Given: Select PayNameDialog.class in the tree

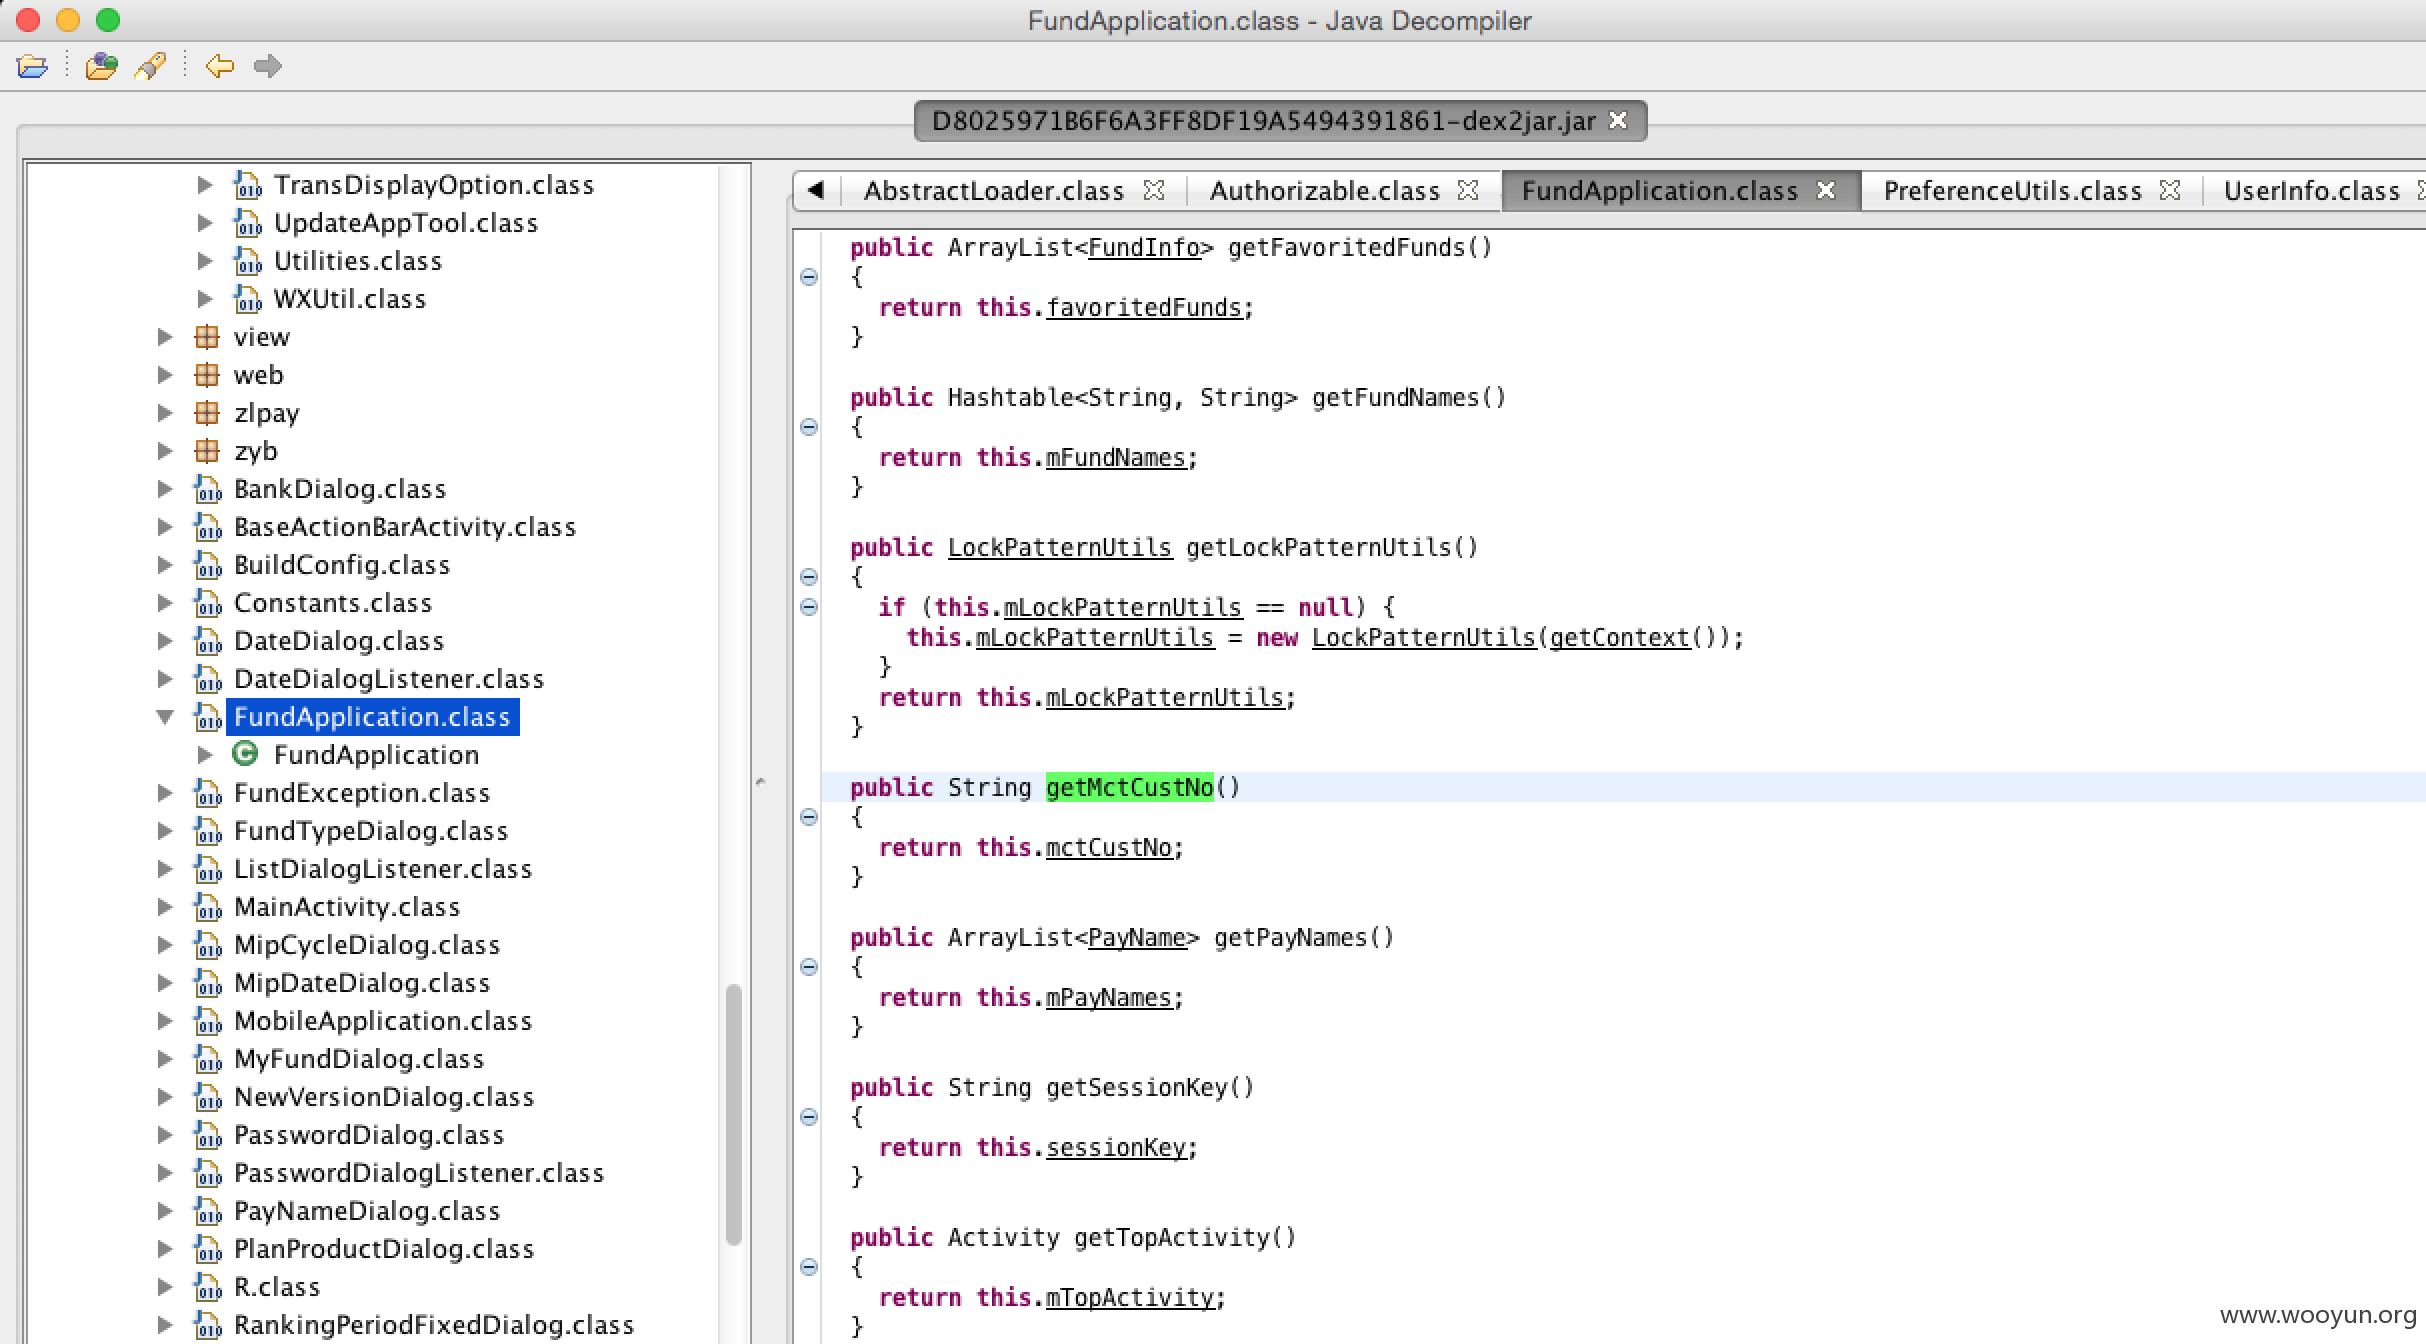Looking at the screenshot, I should (367, 1211).
